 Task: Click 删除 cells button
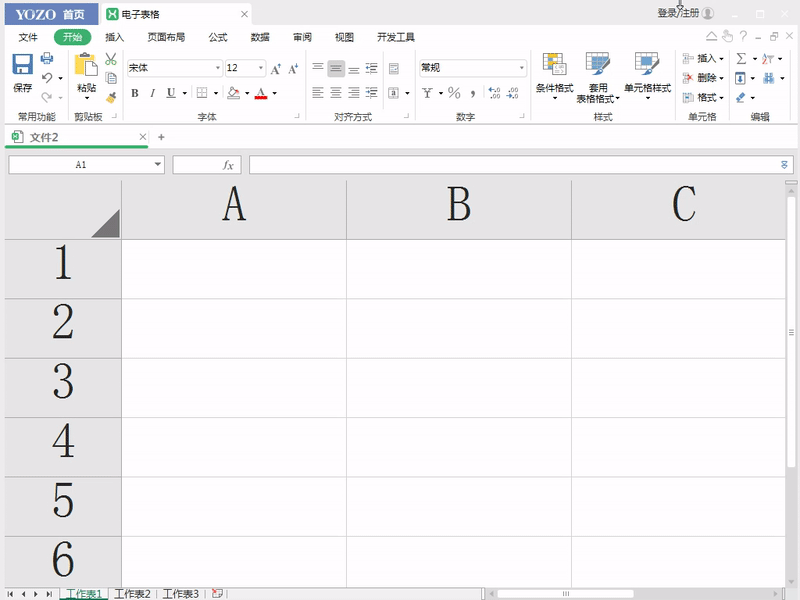click(x=703, y=78)
